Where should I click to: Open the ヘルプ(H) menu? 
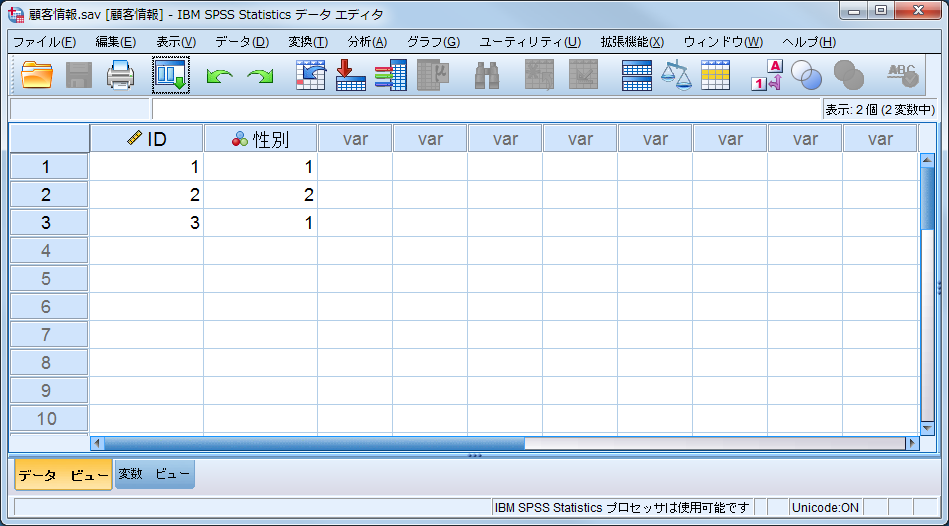click(809, 42)
